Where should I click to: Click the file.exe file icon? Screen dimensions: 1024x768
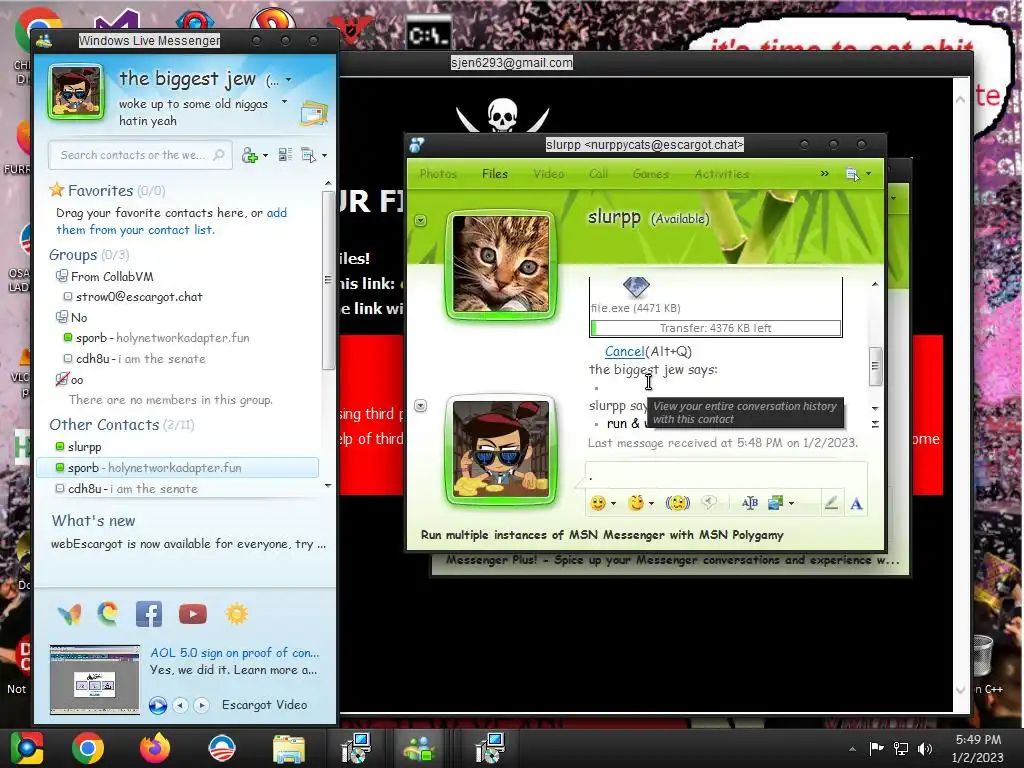(x=635, y=287)
